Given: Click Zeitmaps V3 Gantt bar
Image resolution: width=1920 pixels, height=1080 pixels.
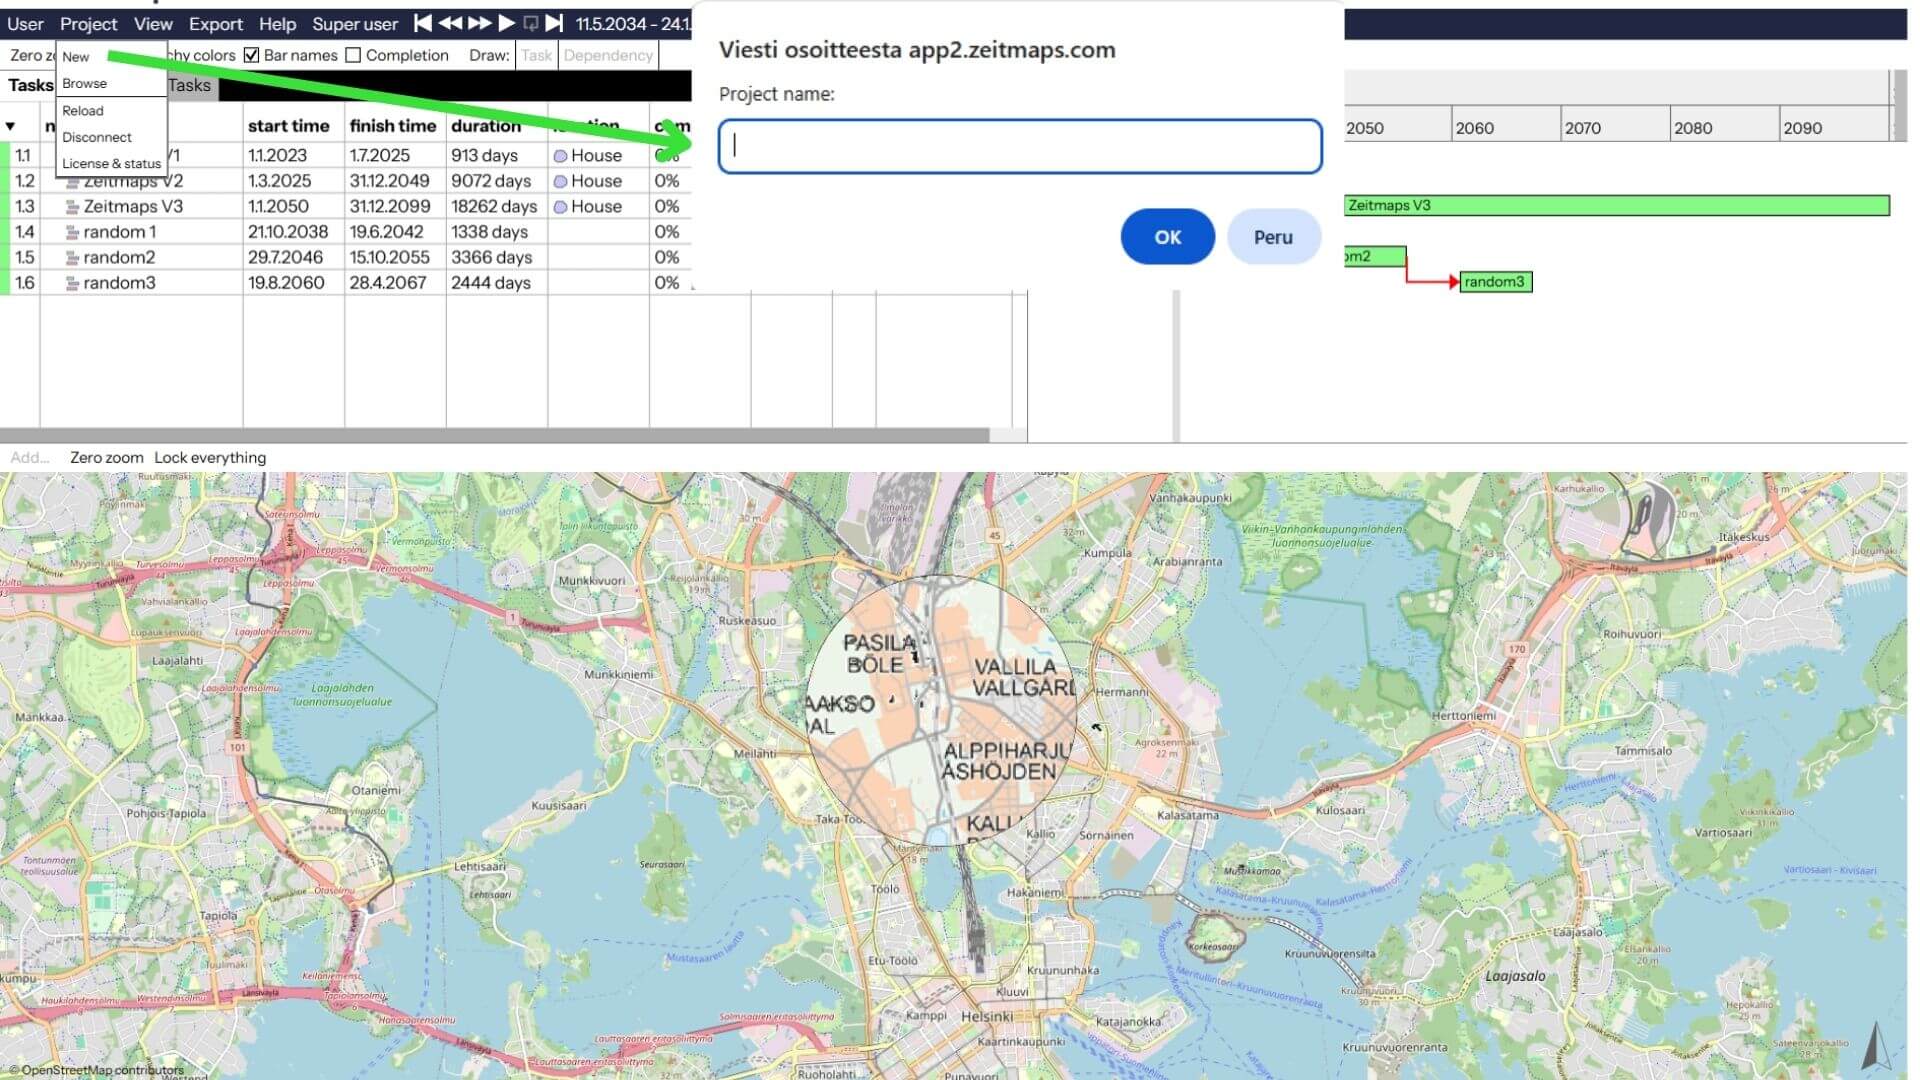Looking at the screenshot, I should coord(1617,206).
